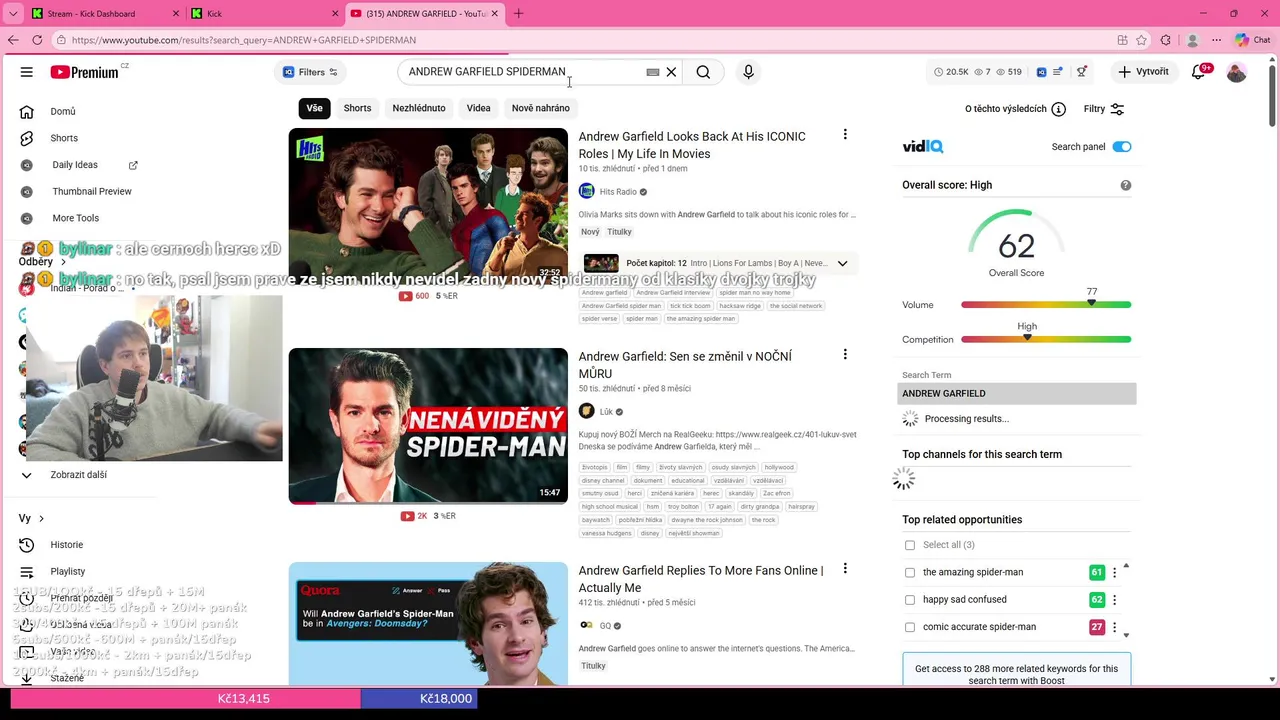Open video options for ICONIC Roles video

pyautogui.click(x=845, y=134)
